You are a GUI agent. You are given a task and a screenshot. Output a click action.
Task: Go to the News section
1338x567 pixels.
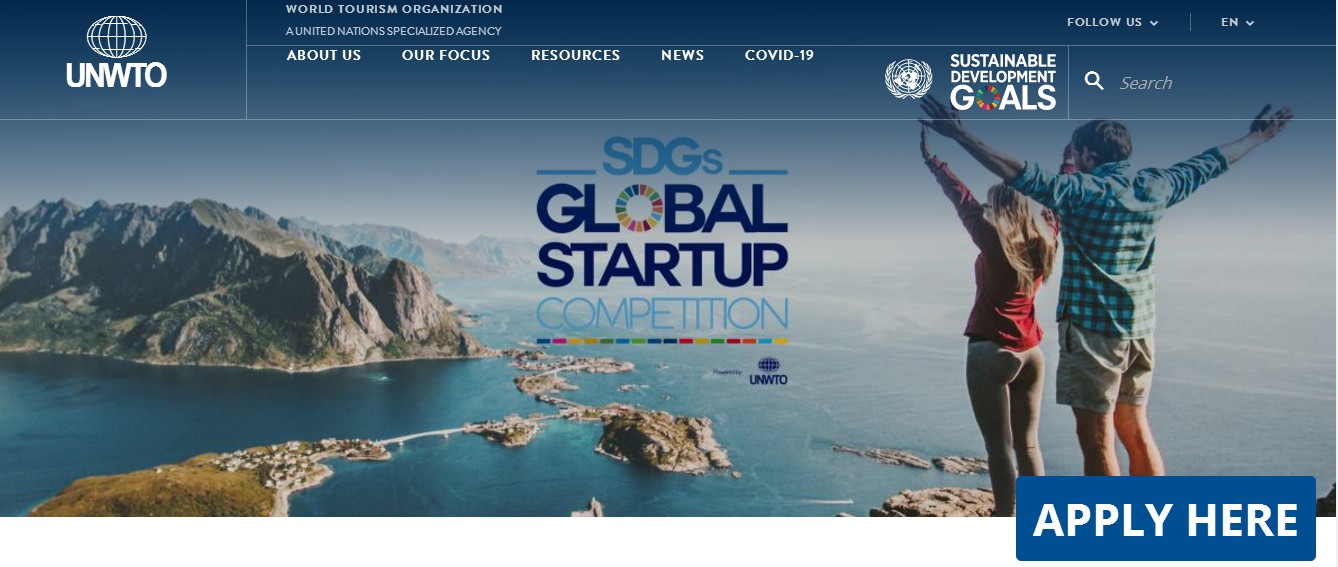(x=682, y=55)
